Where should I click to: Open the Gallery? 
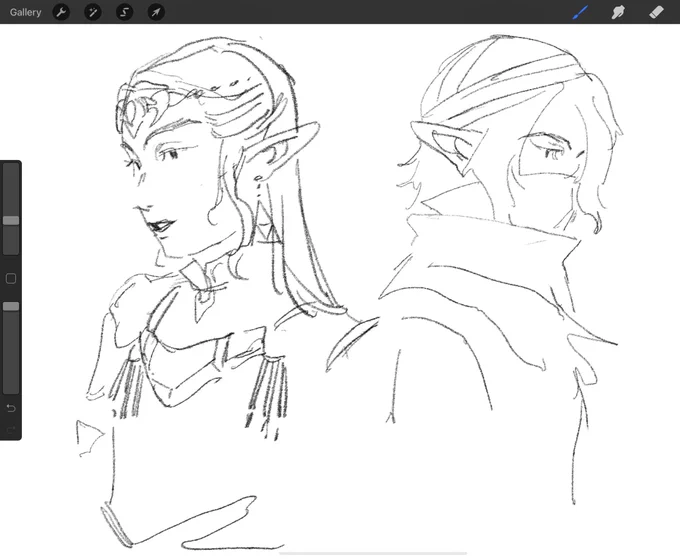25,12
